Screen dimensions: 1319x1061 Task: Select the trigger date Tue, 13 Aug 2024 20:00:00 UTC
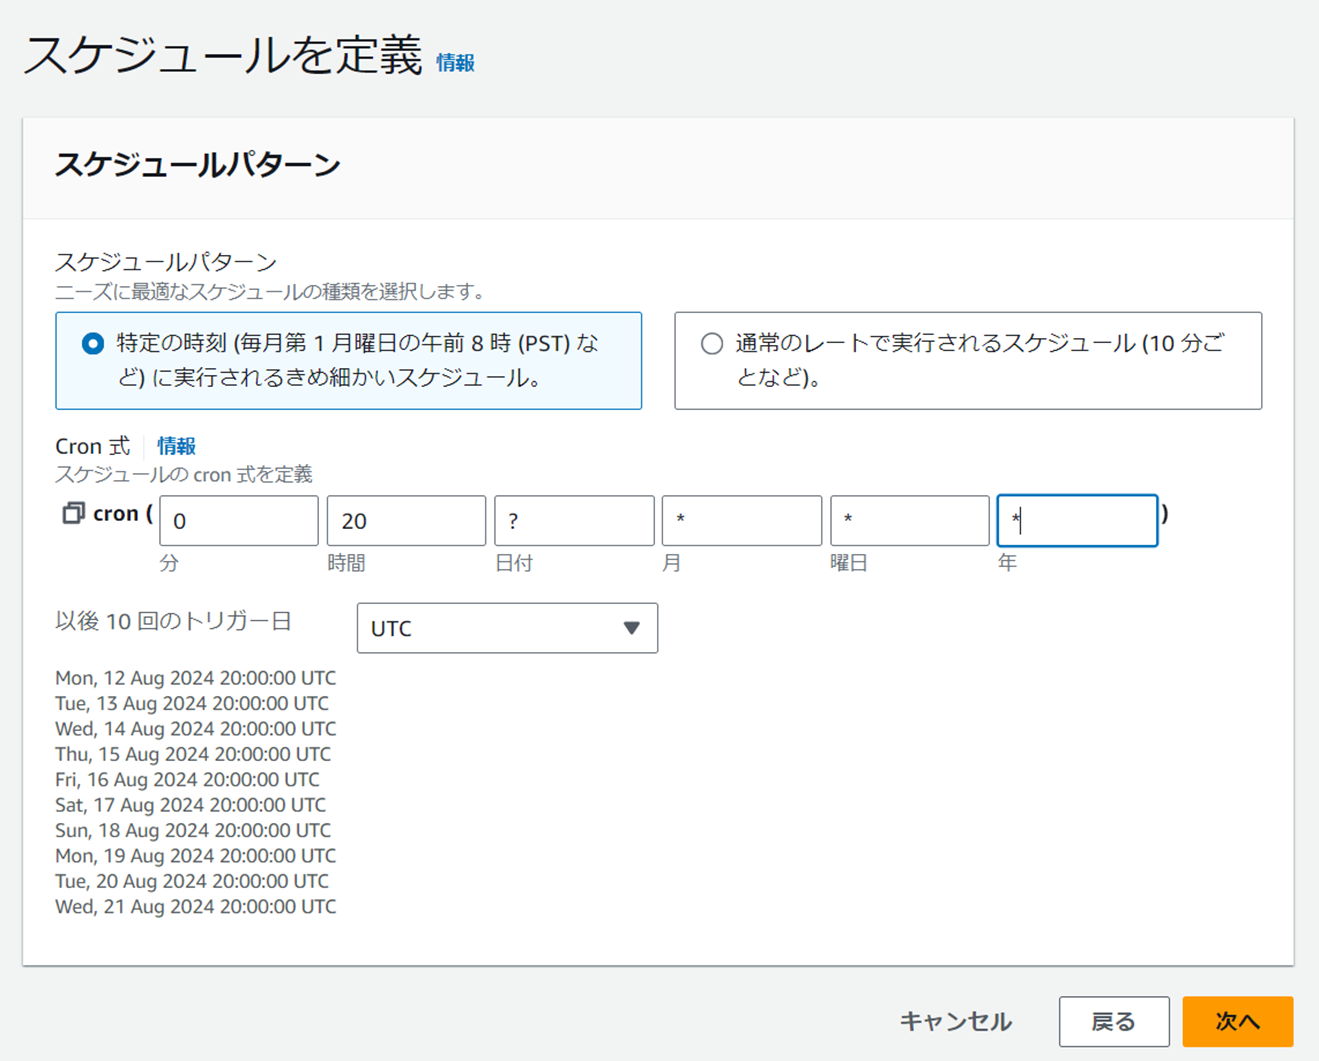click(192, 703)
